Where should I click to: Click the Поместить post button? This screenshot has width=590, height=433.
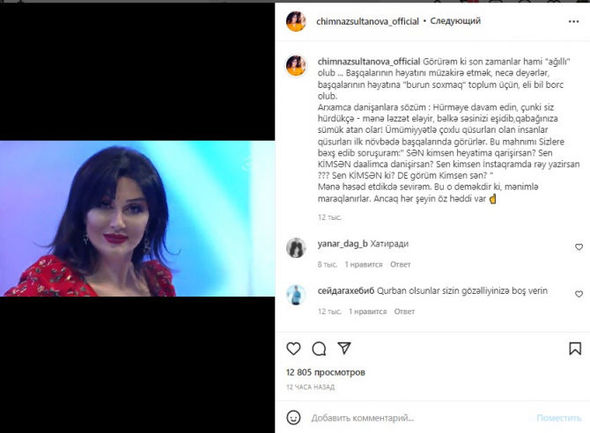559,418
